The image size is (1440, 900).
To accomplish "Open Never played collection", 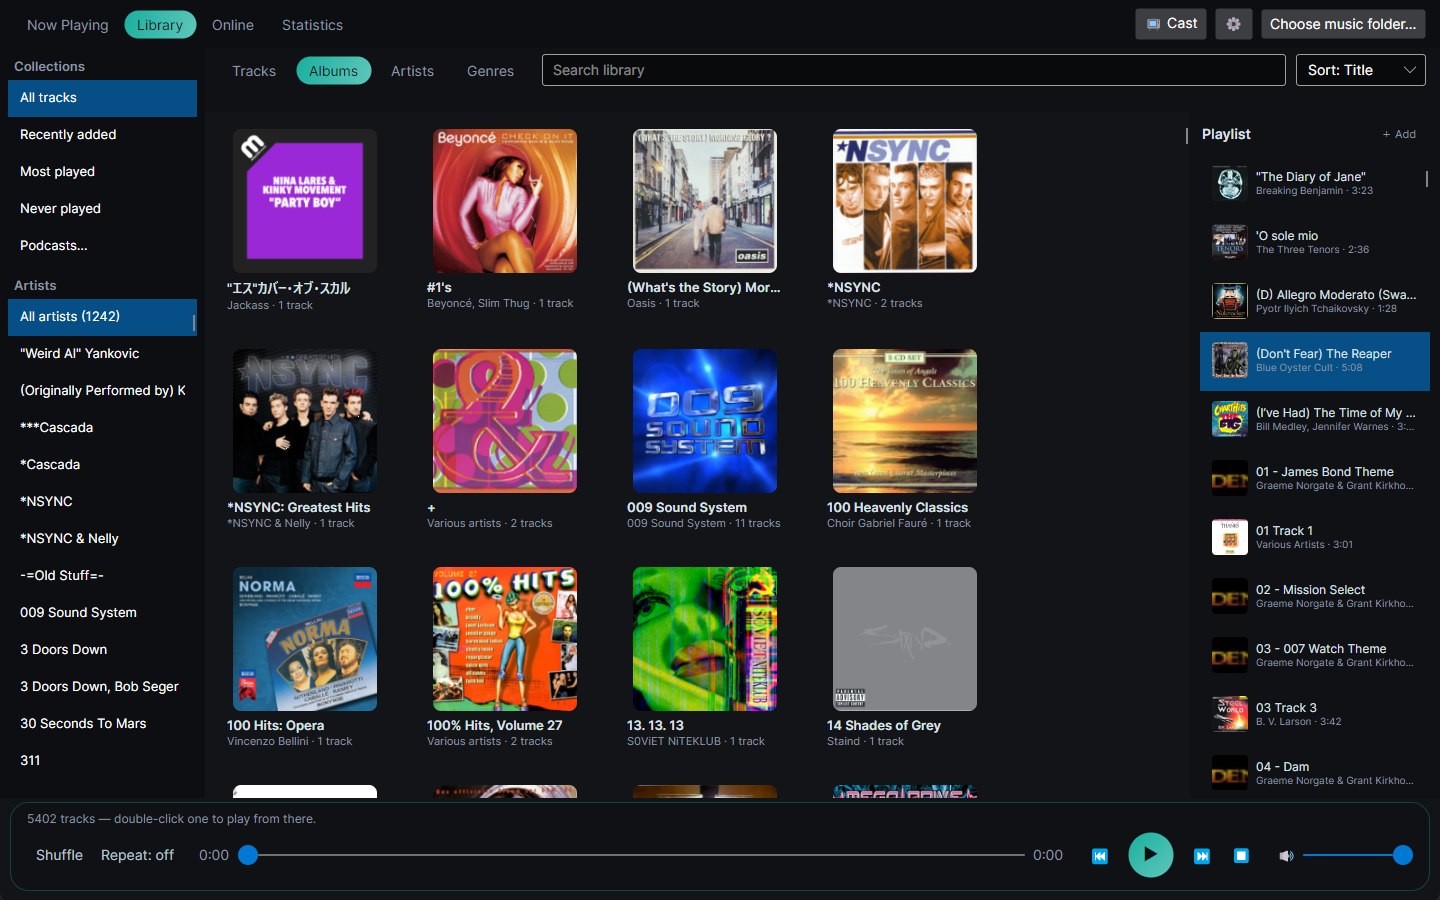I will pyautogui.click(x=102, y=209).
